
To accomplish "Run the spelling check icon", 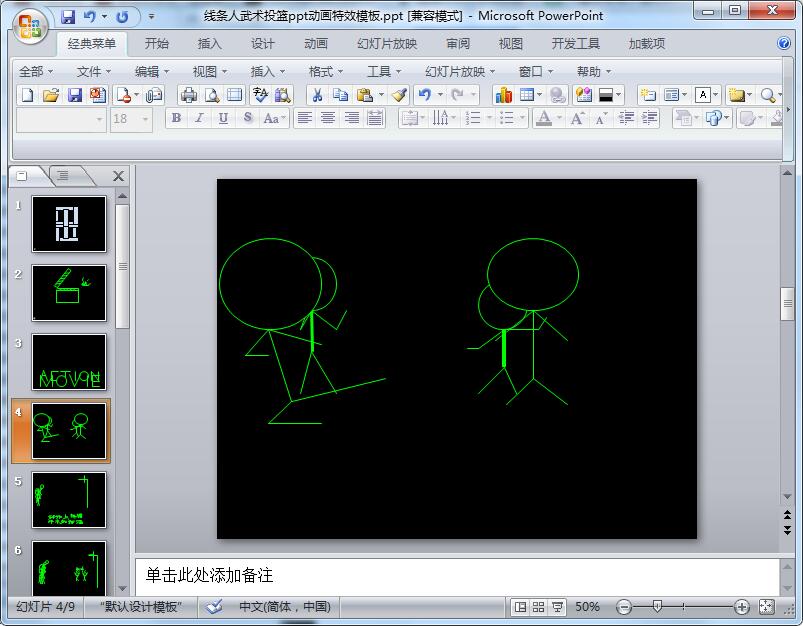I will [x=260, y=95].
